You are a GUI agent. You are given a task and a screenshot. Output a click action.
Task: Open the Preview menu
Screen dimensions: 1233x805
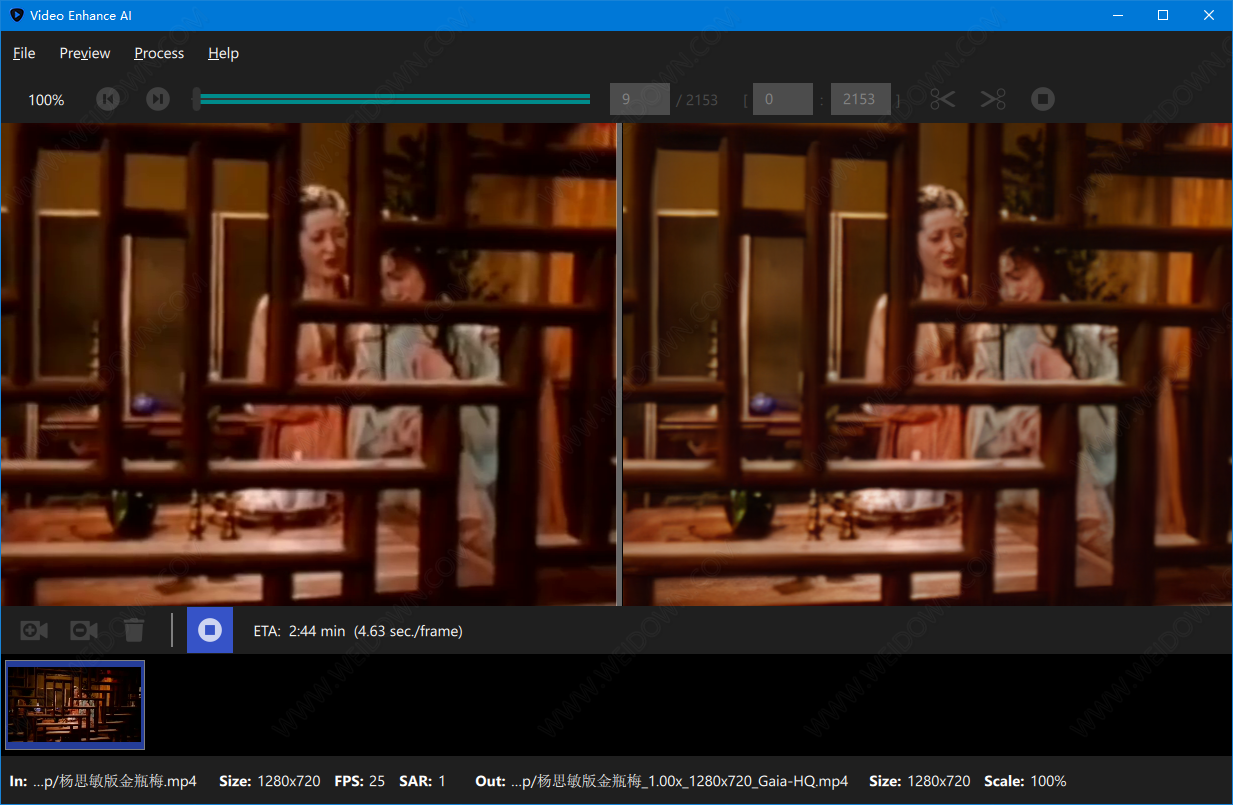(x=85, y=53)
